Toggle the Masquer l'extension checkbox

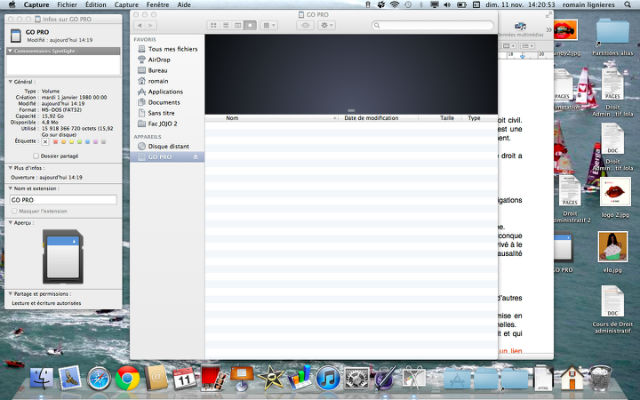[14, 211]
